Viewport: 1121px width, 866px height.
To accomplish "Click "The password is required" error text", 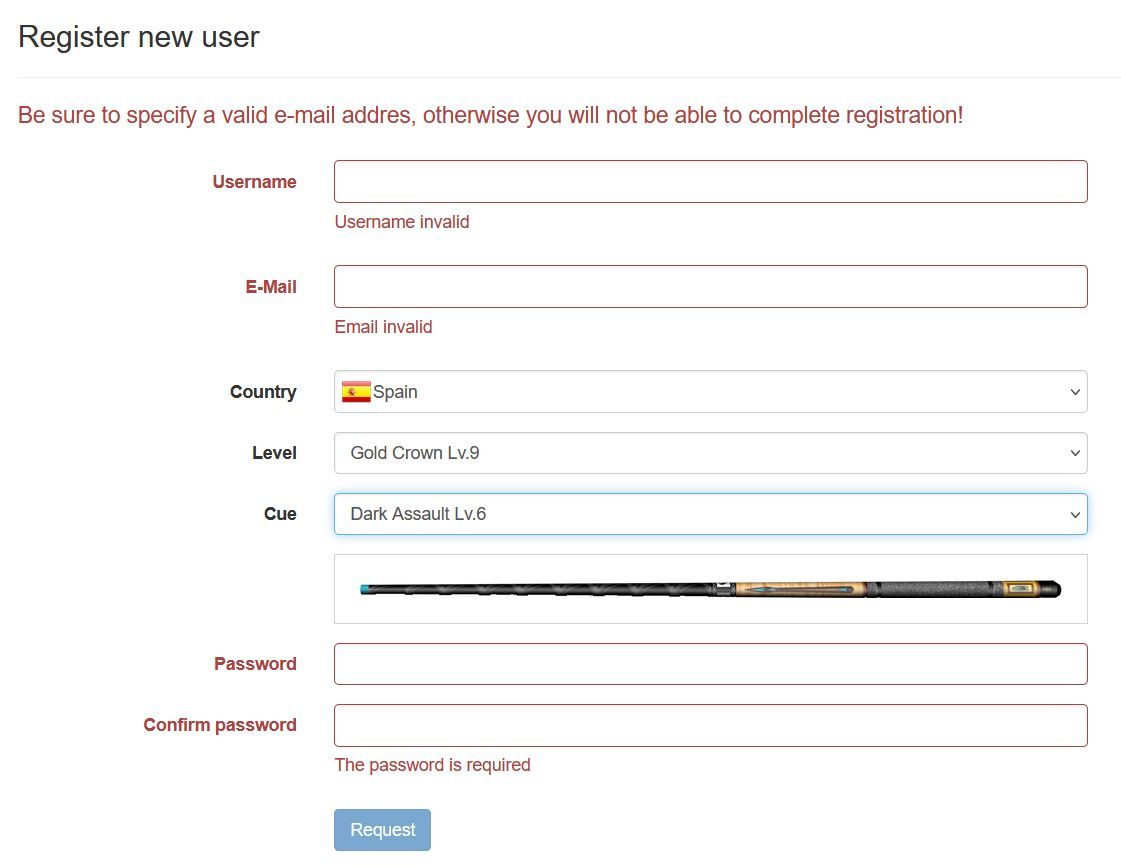I will 432,765.
